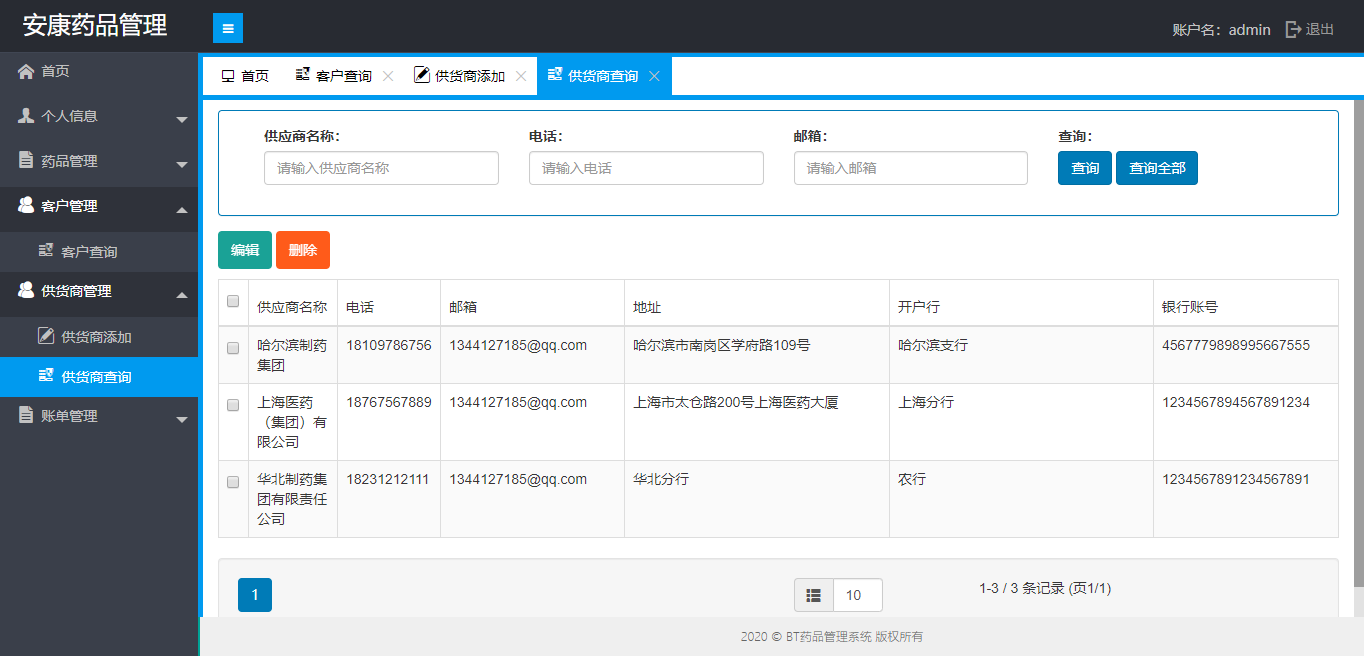
Task: Focus the 邮箱 input field
Action: point(911,168)
